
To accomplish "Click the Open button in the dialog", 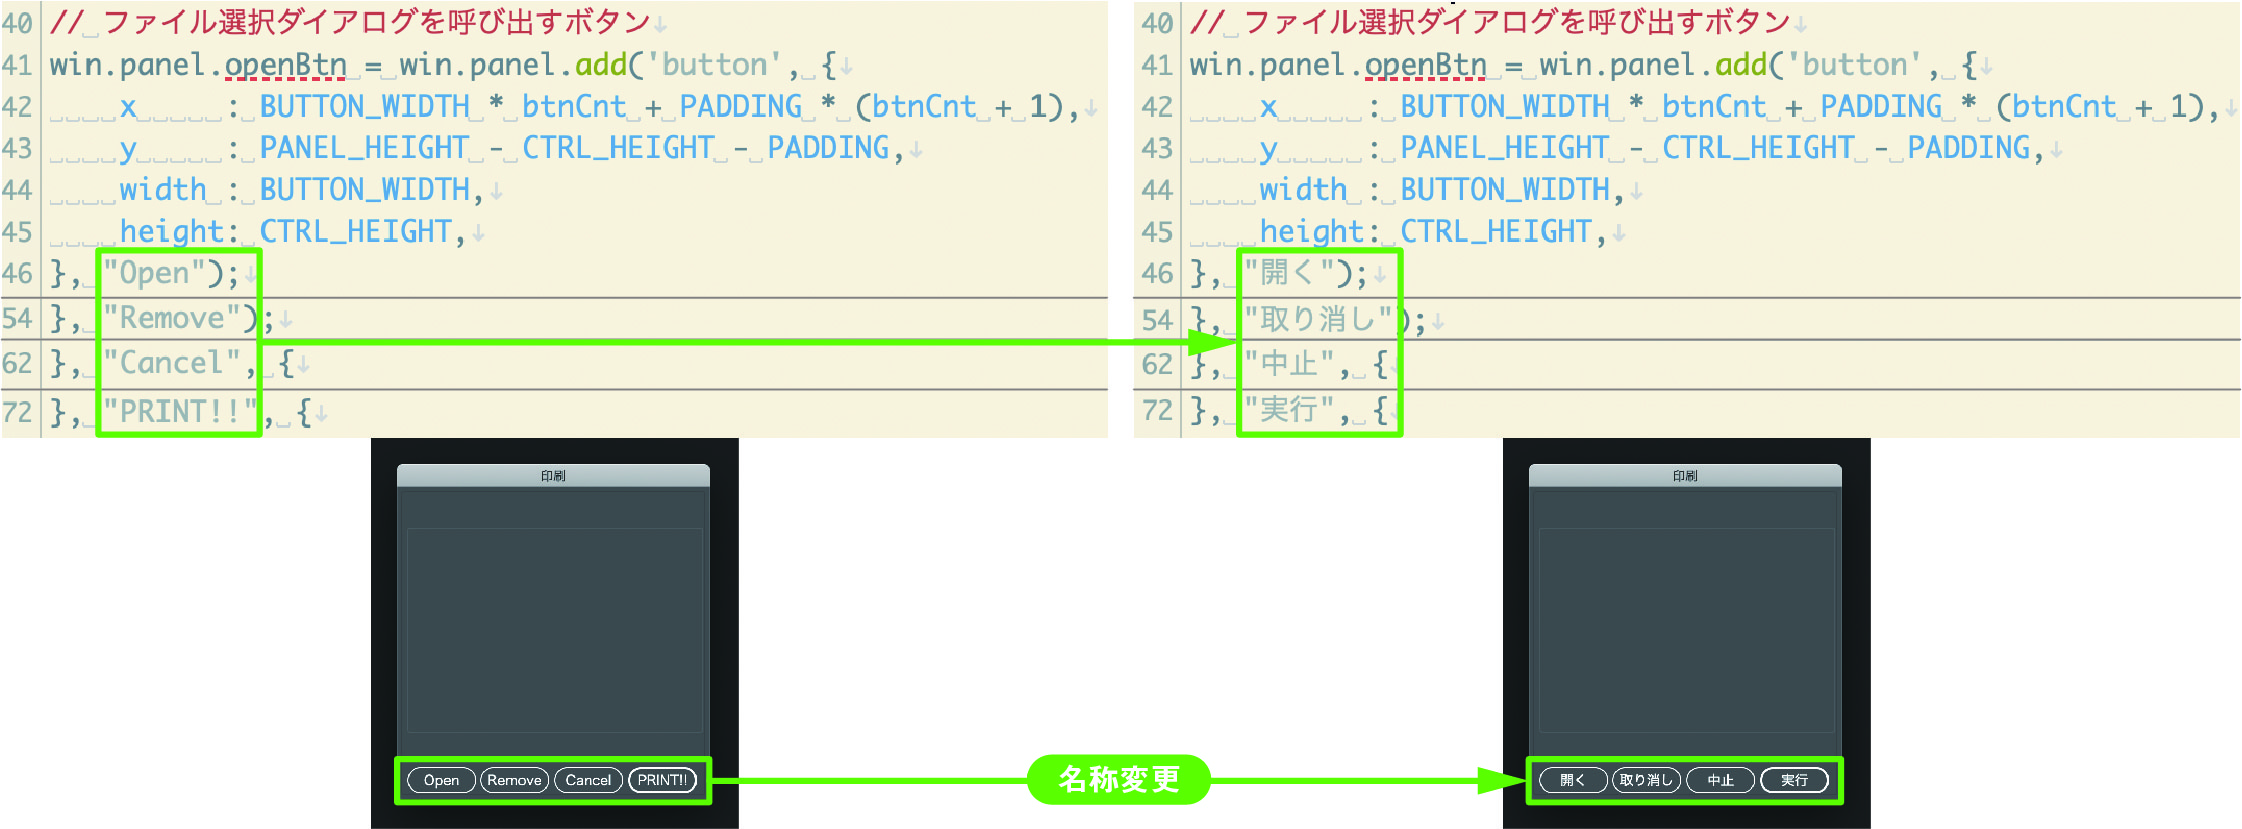I will pos(441,780).
